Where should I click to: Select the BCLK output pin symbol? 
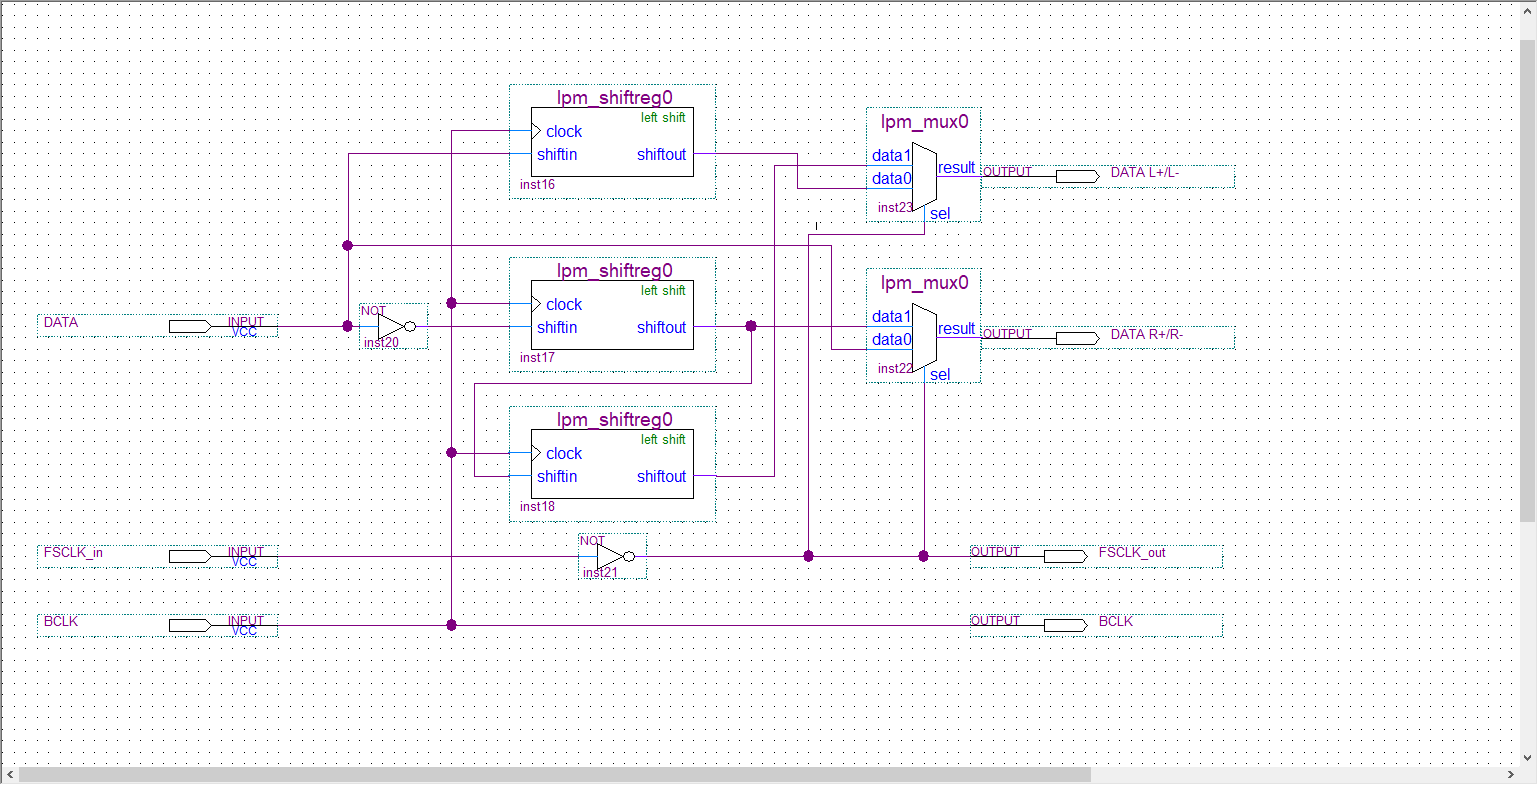[1065, 626]
